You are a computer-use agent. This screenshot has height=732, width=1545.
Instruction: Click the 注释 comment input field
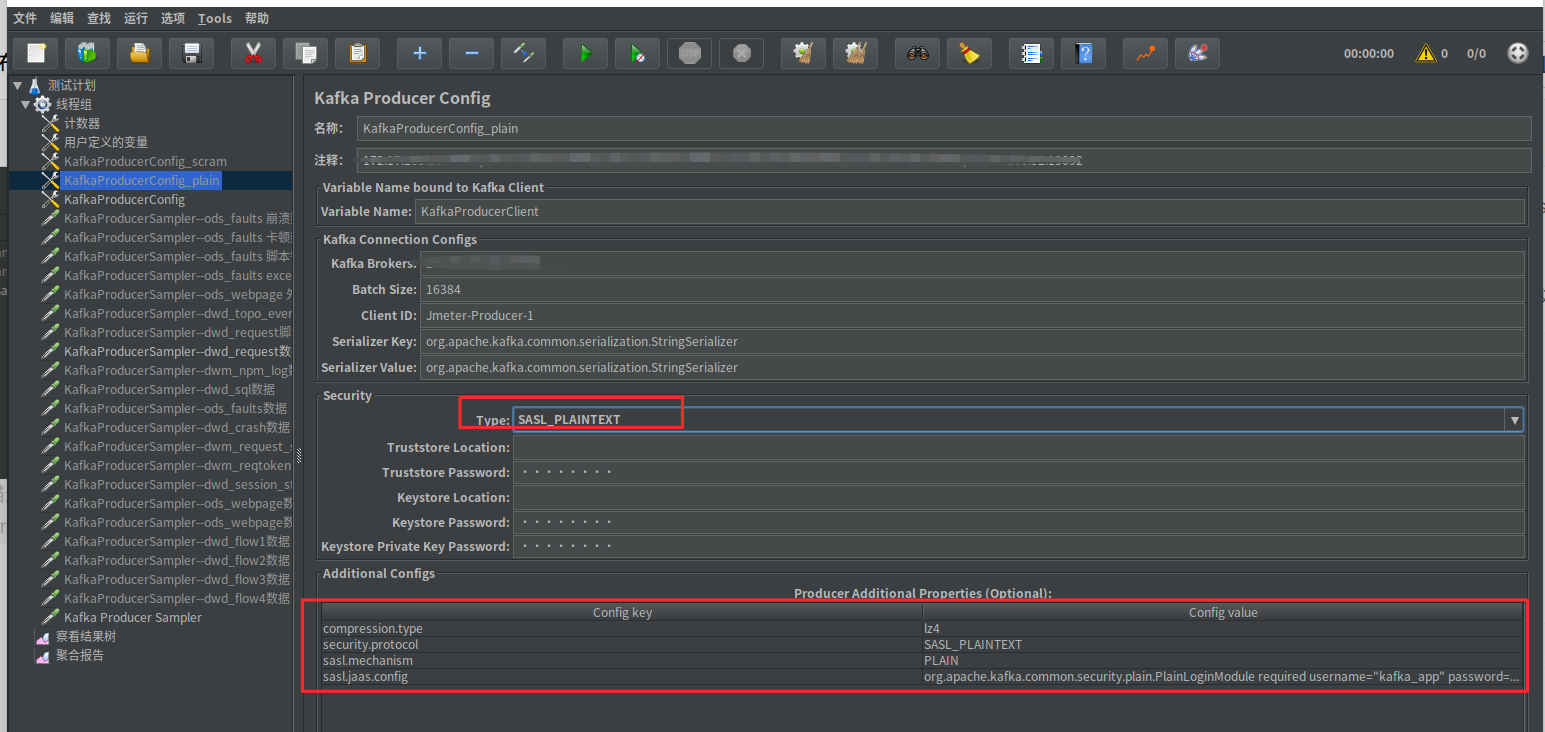pyautogui.click(x=943, y=160)
